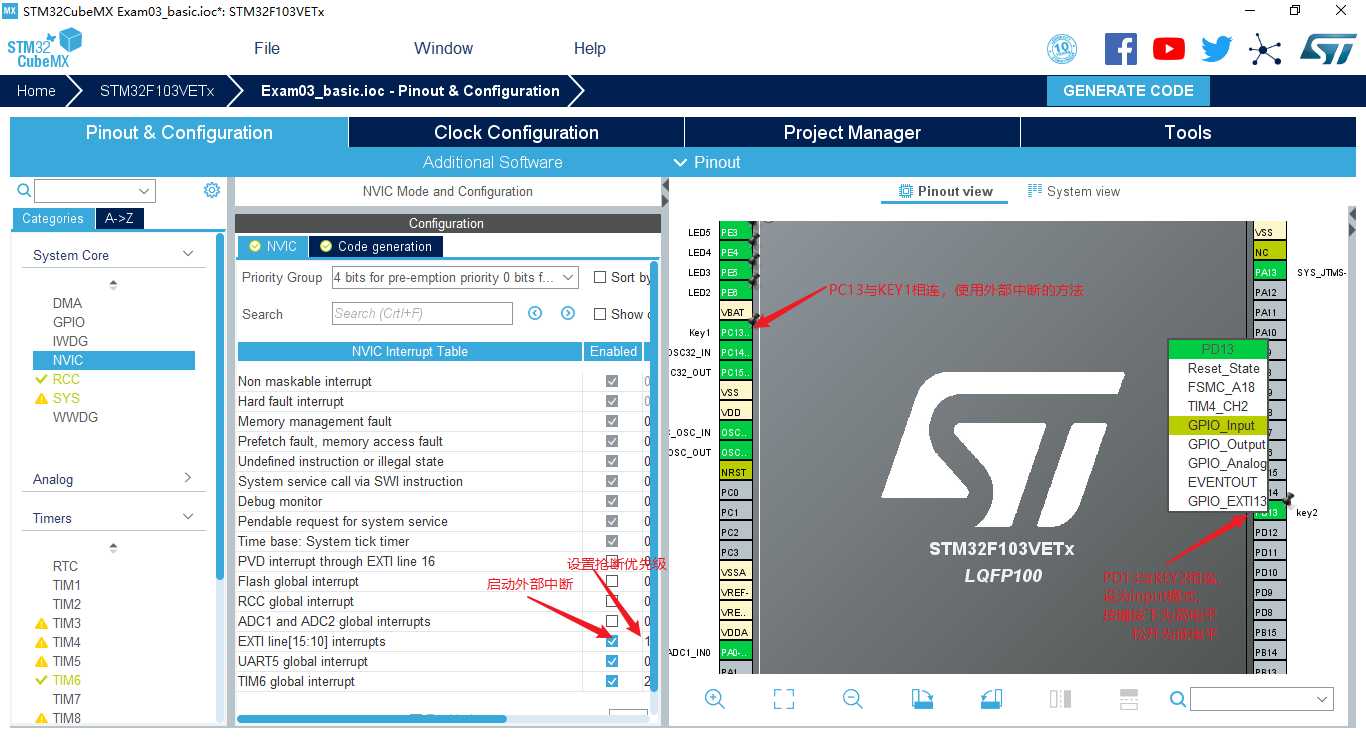Open the ST YouTube channel icon

(1168, 48)
